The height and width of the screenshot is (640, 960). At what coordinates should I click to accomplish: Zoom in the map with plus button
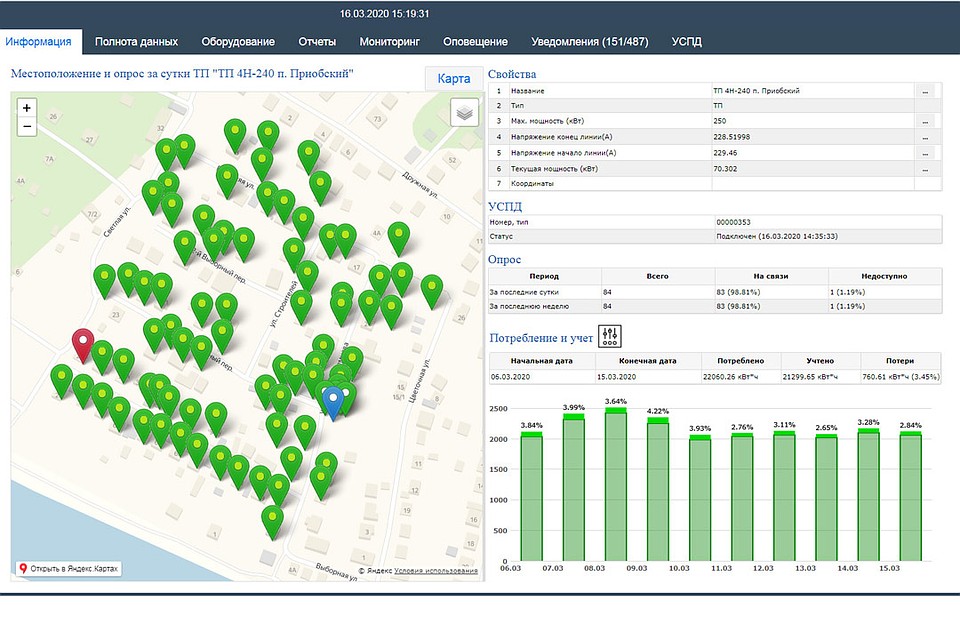point(26,108)
